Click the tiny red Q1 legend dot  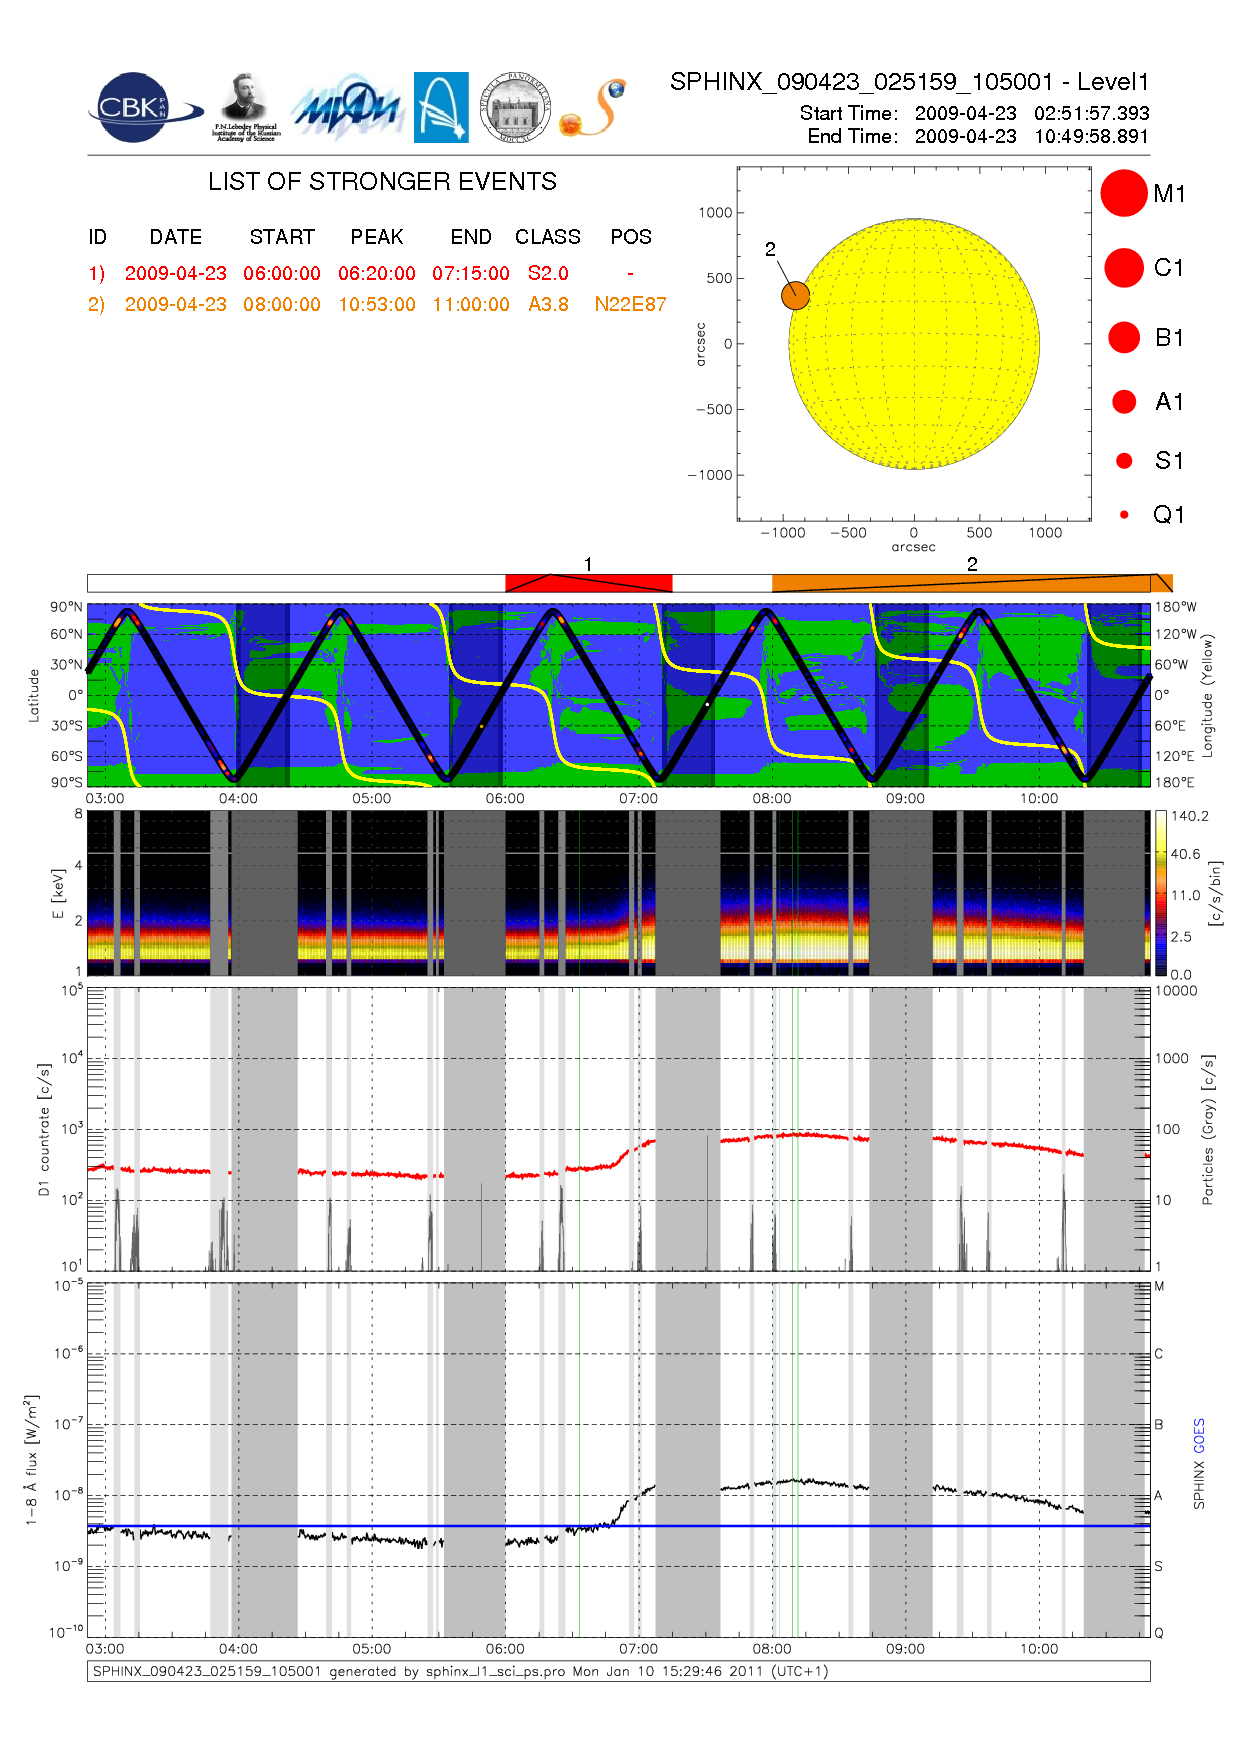point(1124,515)
